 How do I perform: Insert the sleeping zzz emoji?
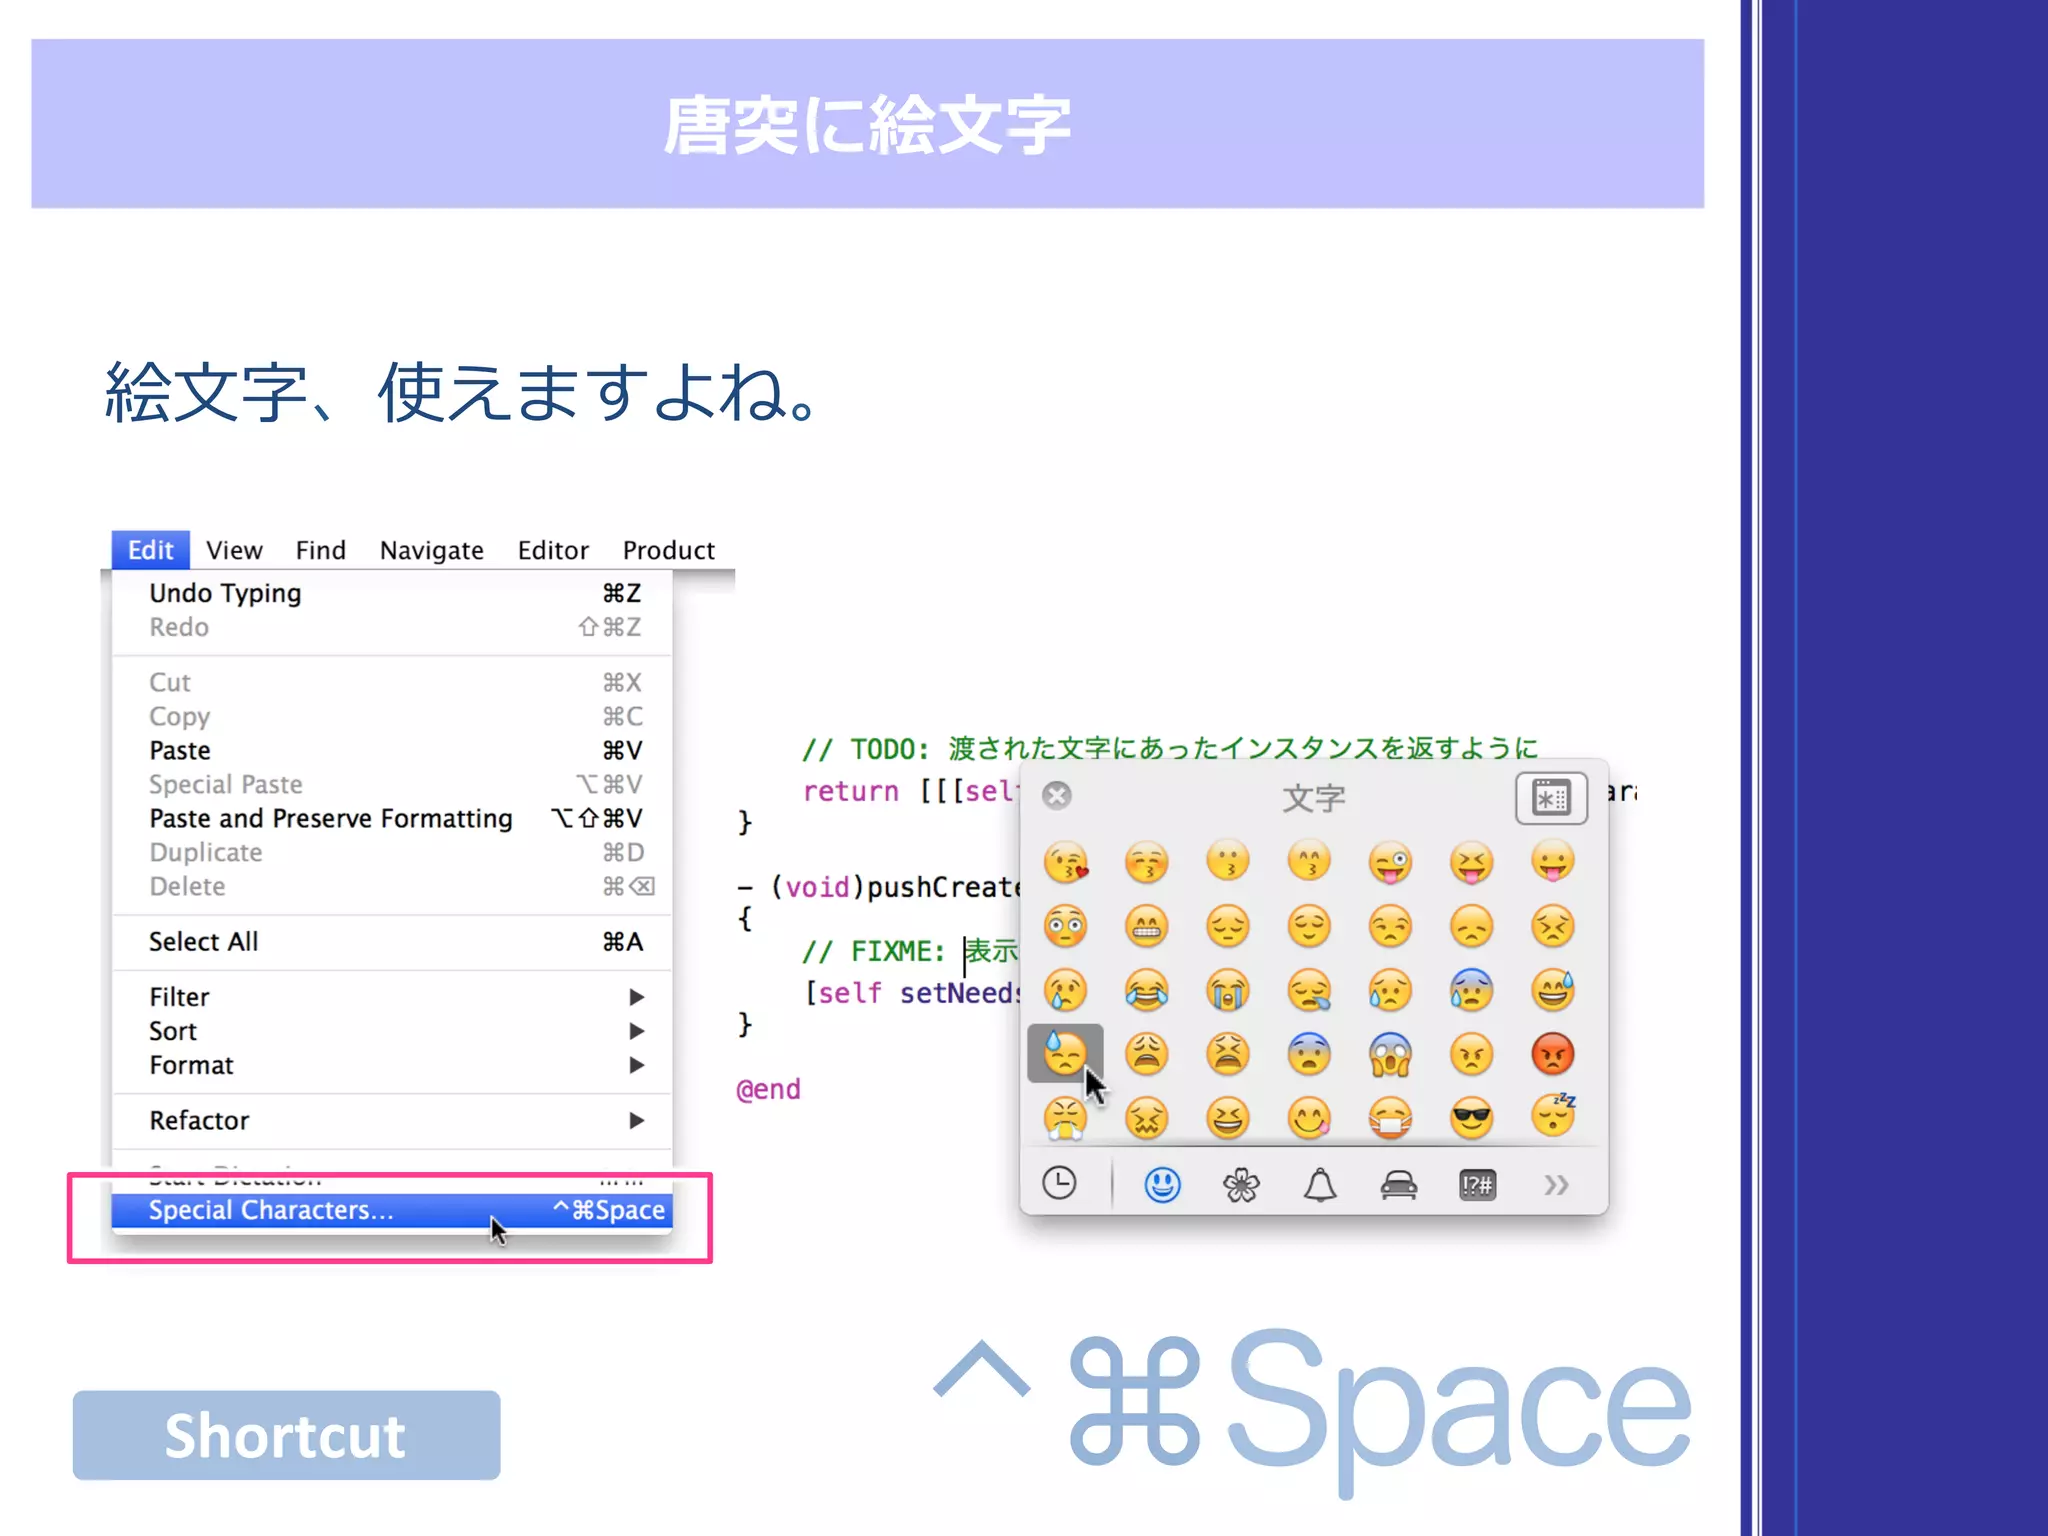click(x=1552, y=1116)
